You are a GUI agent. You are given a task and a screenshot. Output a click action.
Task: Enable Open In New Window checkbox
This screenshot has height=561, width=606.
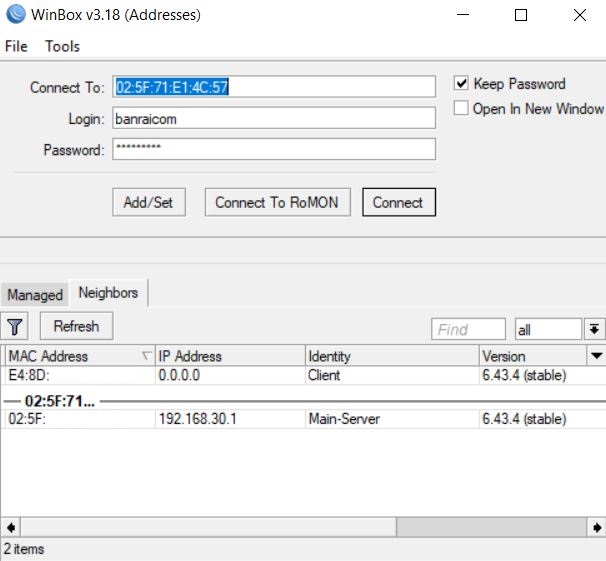pos(461,108)
